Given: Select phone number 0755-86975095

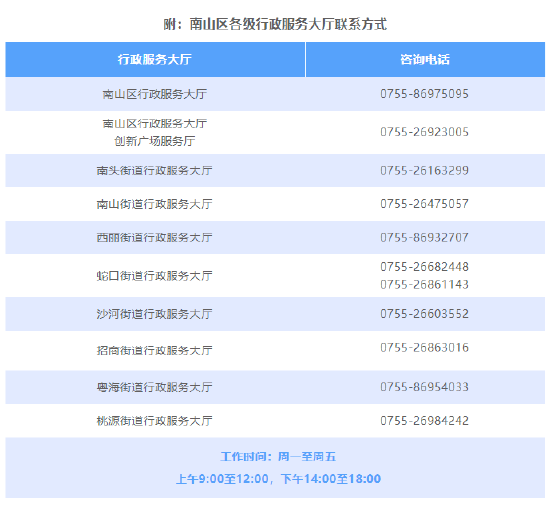Looking at the screenshot, I should (x=425, y=94).
